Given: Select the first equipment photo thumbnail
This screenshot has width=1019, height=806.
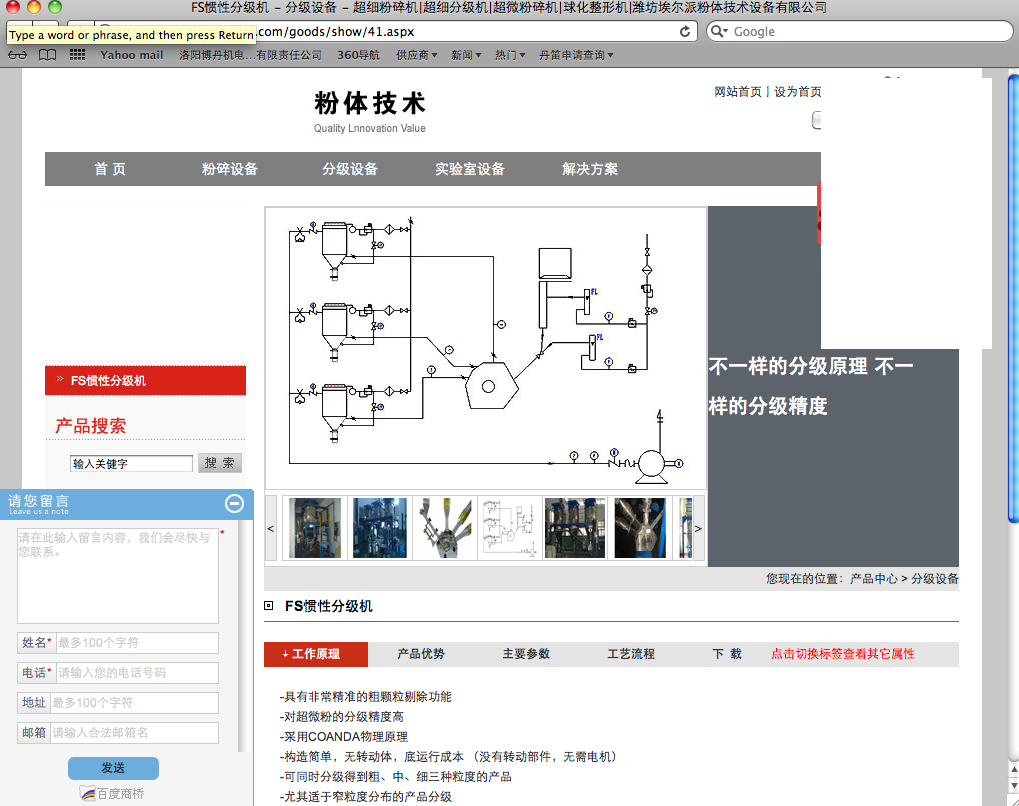Looking at the screenshot, I should point(315,528).
